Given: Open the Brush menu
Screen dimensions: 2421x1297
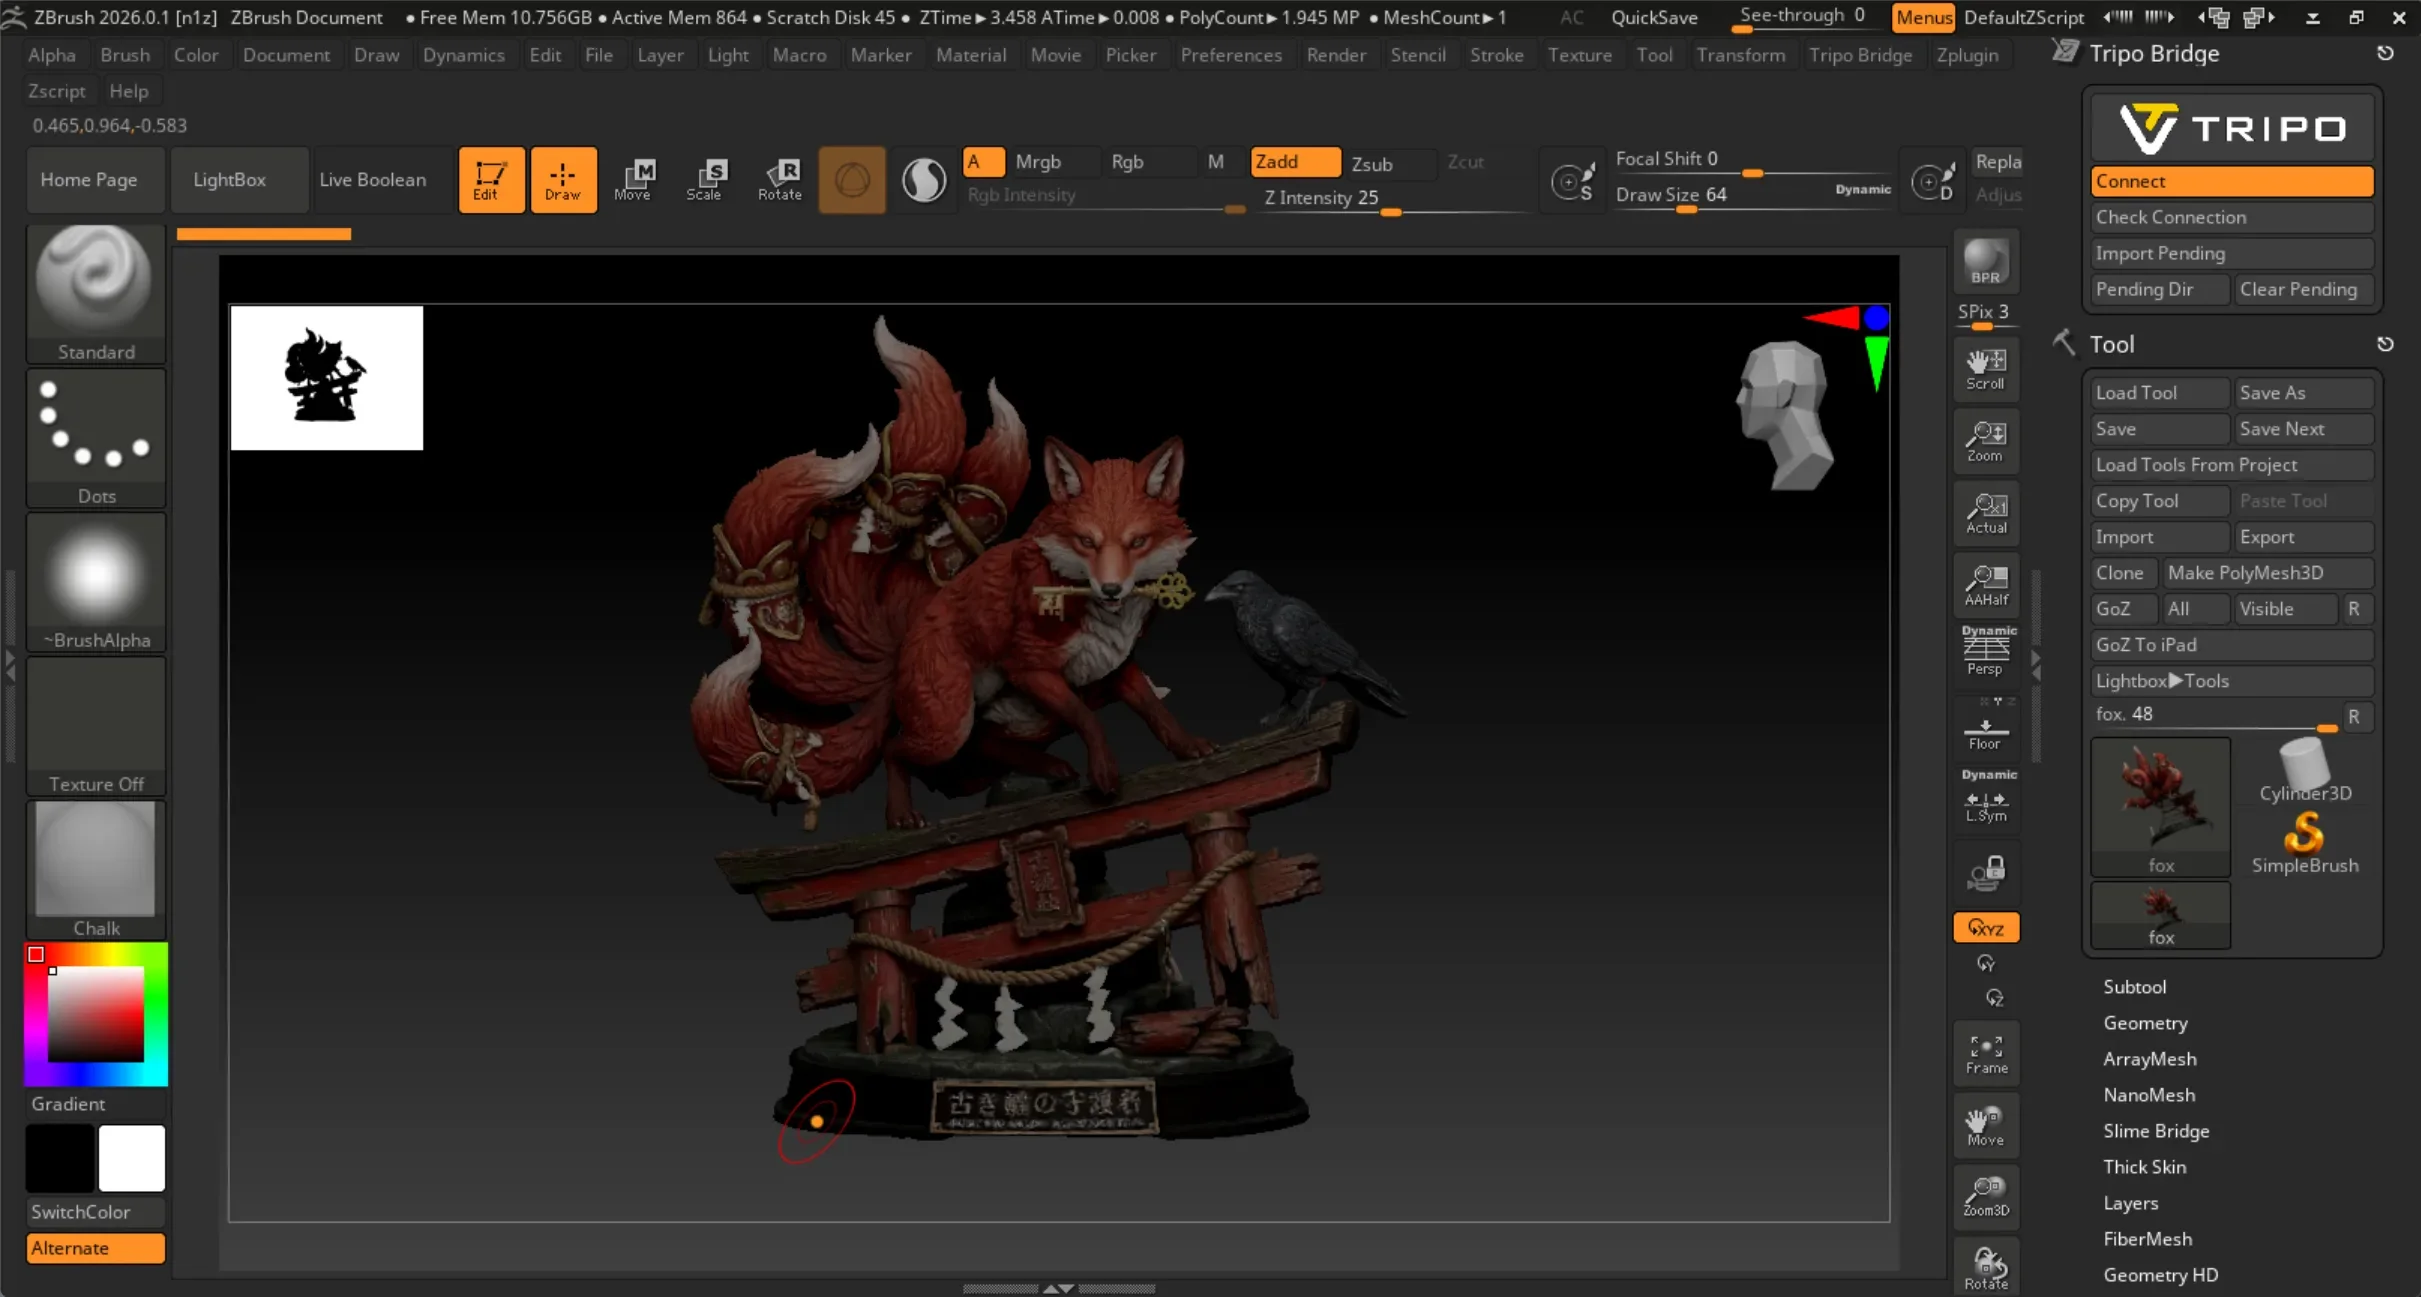Looking at the screenshot, I should click(125, 55).
